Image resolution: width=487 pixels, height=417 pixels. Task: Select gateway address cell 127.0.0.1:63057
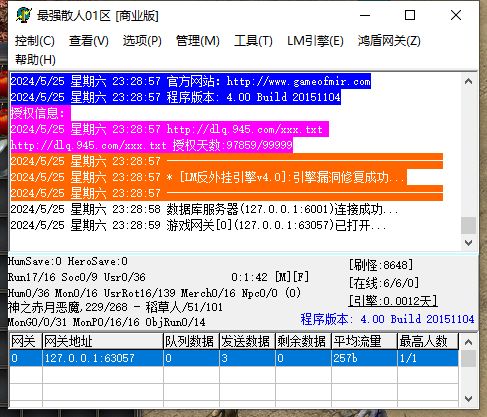tap(103, 358)
